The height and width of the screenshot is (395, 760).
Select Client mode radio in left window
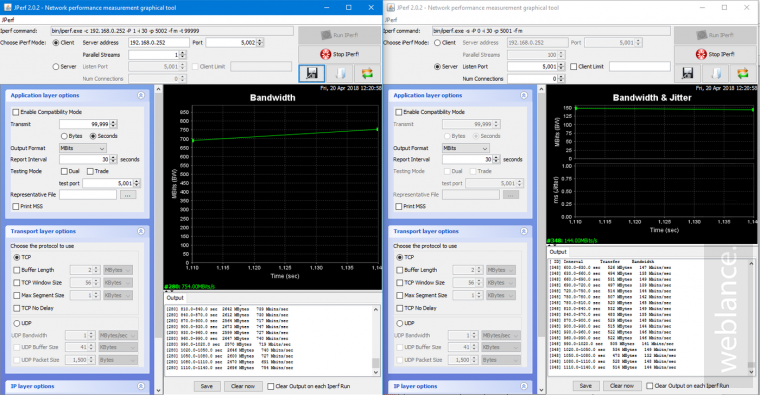click(x=56, y=43)
